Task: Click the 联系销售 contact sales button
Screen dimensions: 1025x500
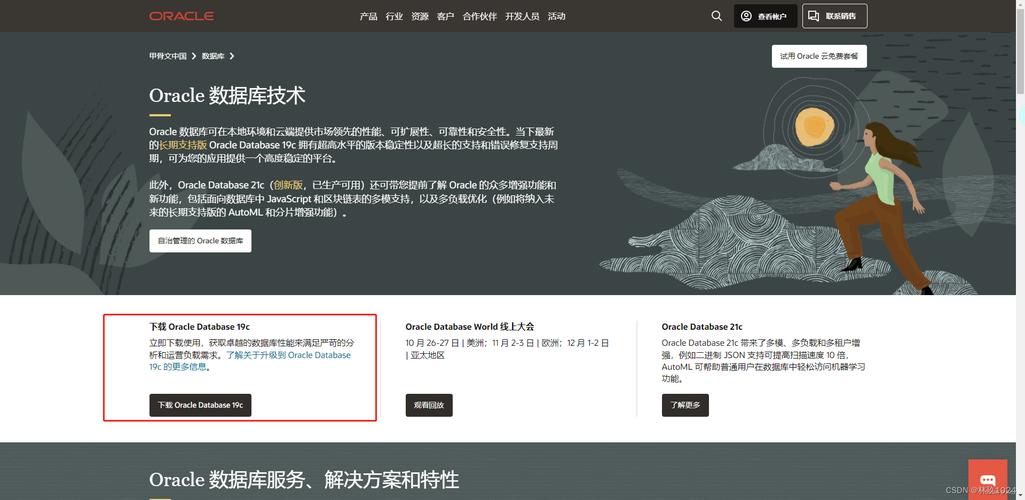Action: [834, 16]
